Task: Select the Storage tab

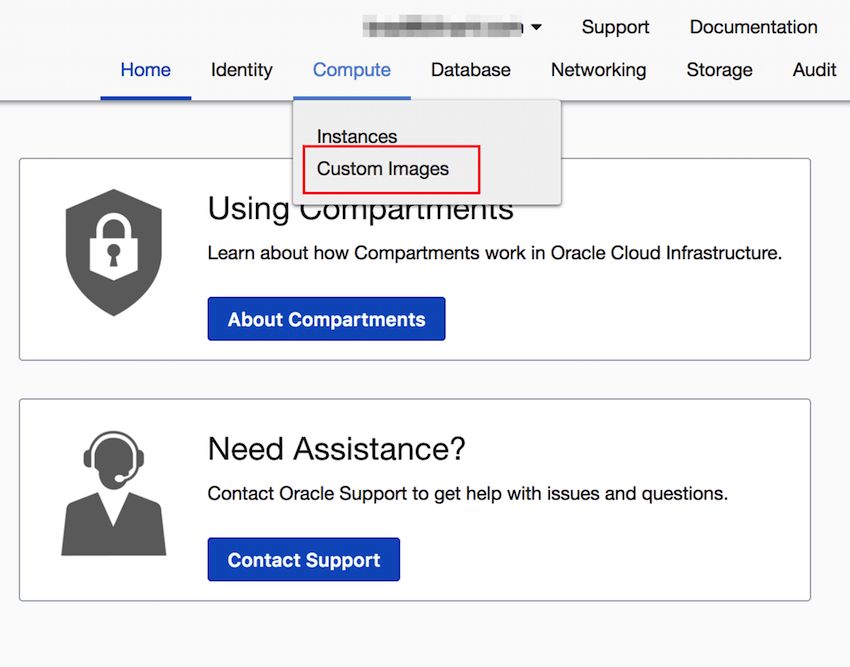Action: [719, 70]
